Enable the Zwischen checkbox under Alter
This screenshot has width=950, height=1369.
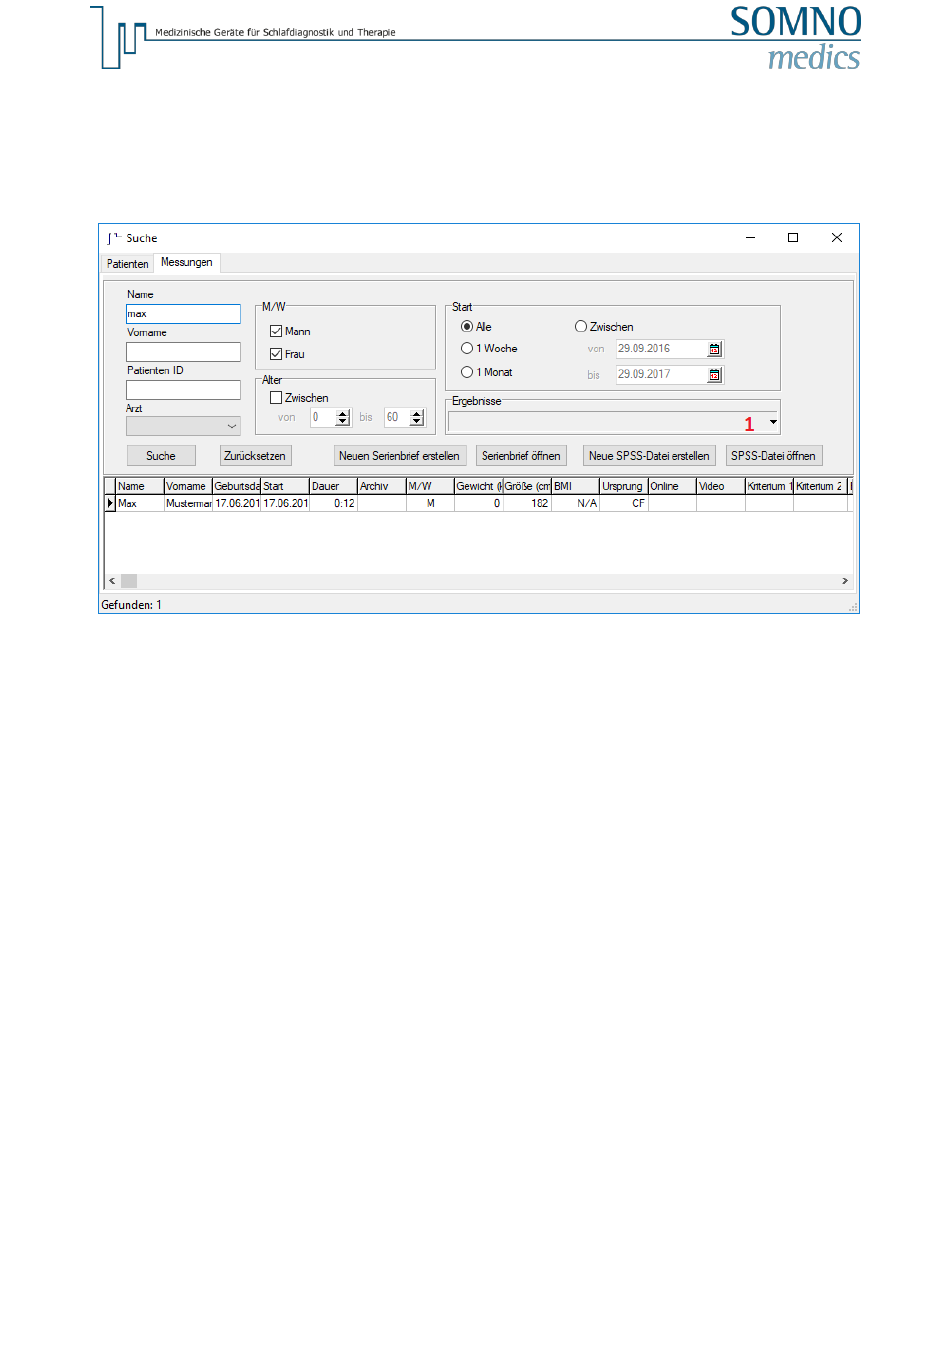(276, 398)
